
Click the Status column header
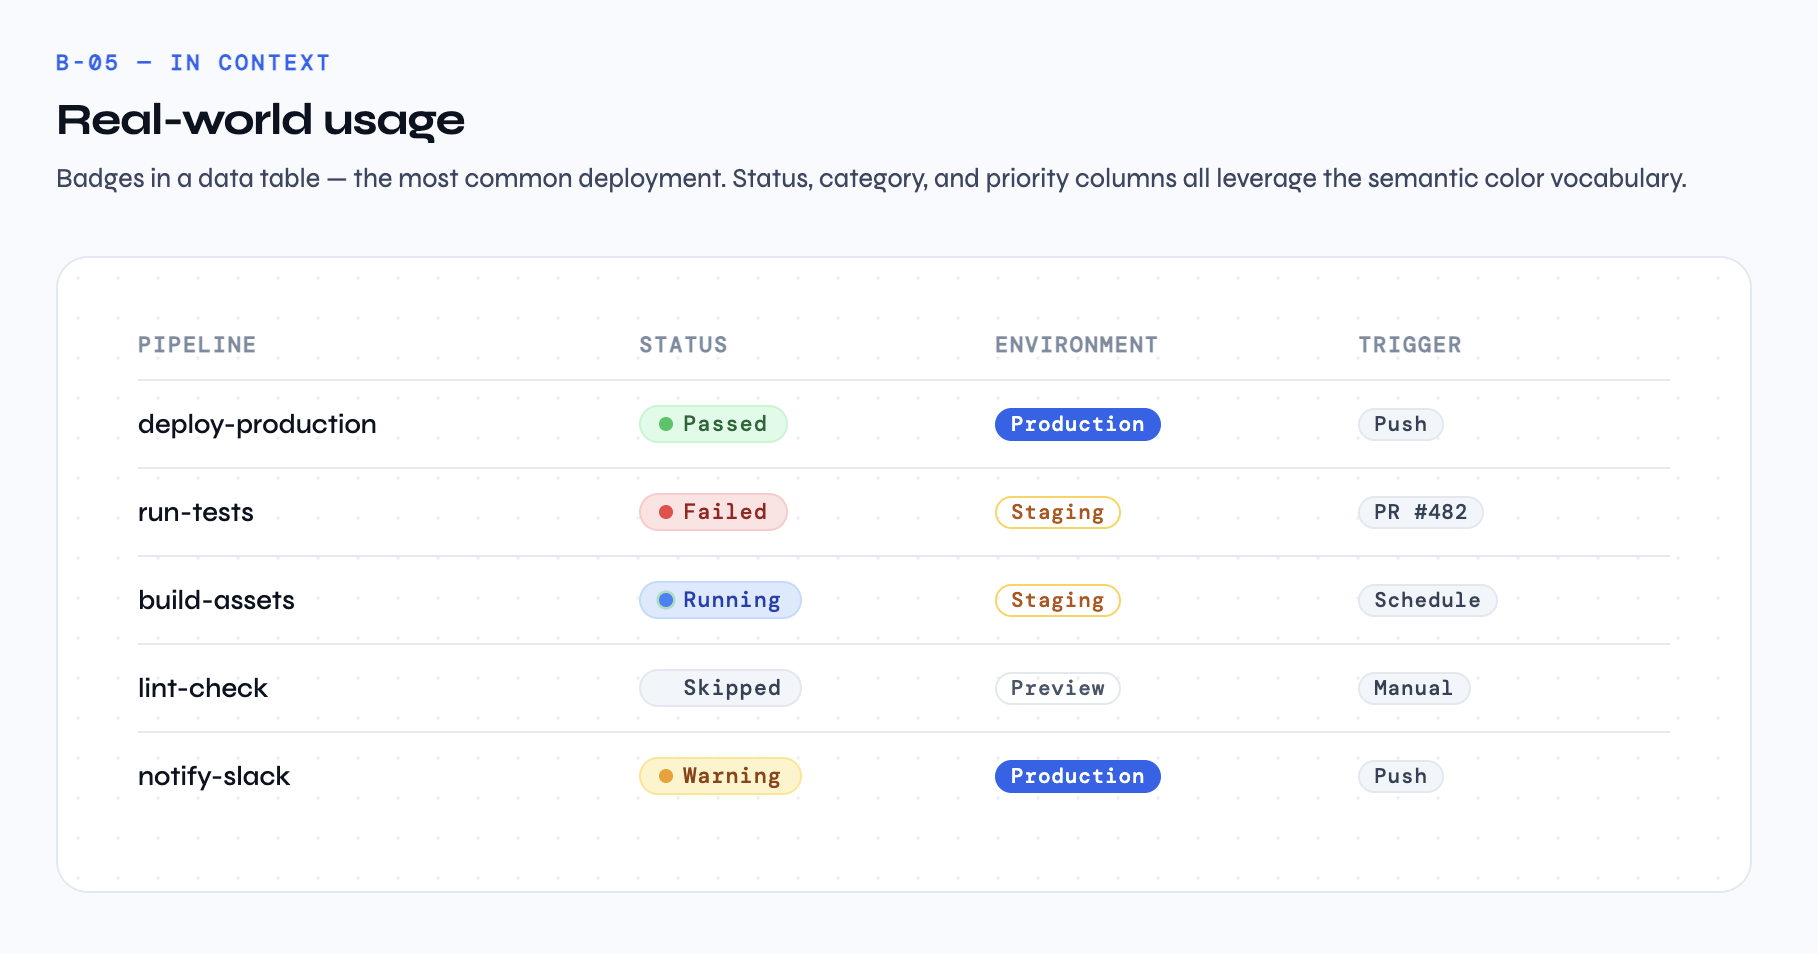[x=683, y=345]
